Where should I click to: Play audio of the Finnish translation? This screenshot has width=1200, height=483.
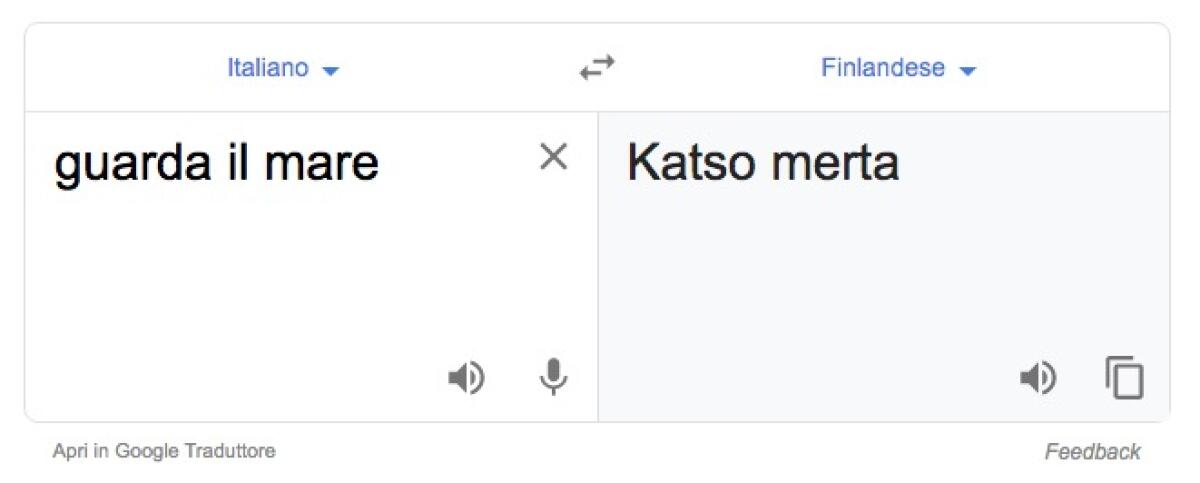(x=1037, y=378)
